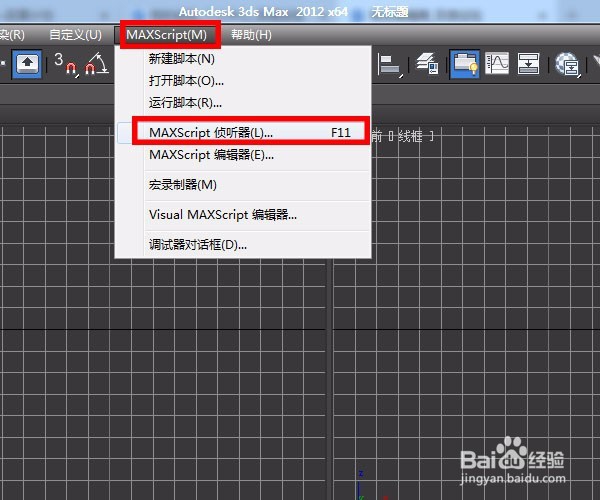
Task: Open the partially visible 渲染(R) menu
Action: (12, 35)
